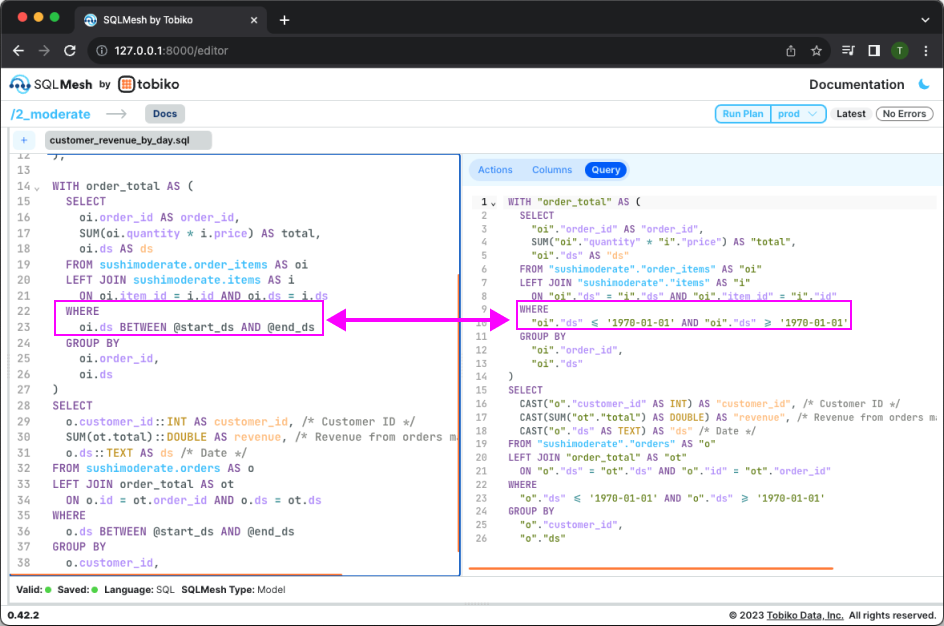This screenshot has height=626, width=944.
Task: Switch to the Actions tab
Action: point(495,170)
